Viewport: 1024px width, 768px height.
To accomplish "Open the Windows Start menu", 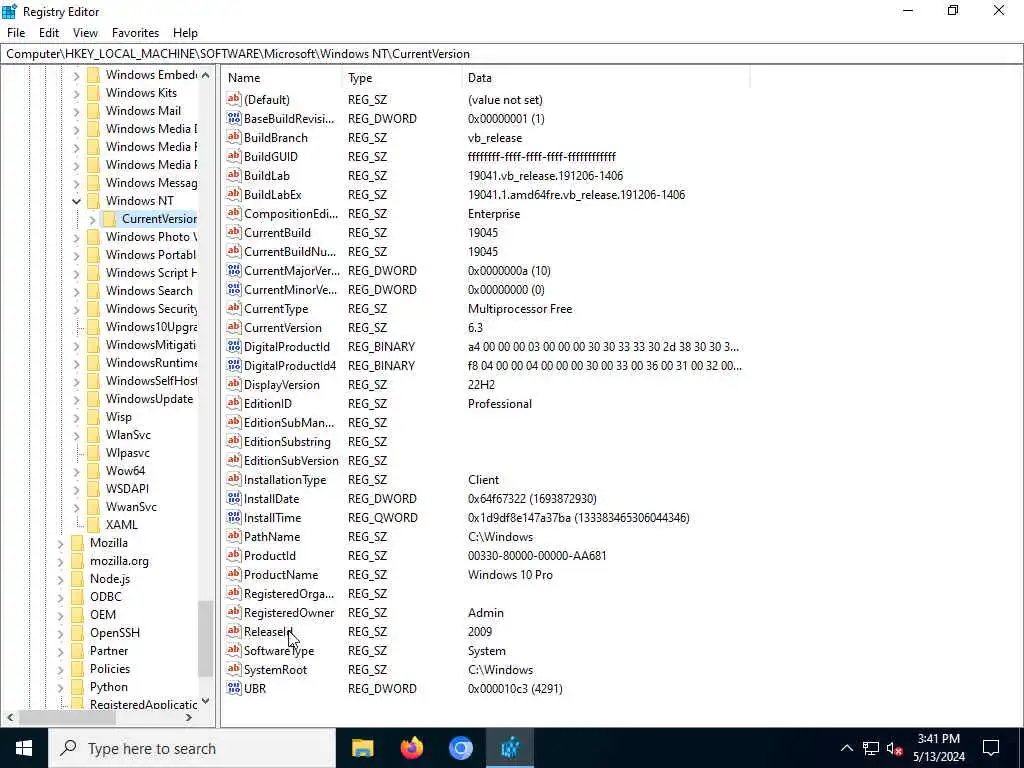I will pyautogui.click(x=24, y=748).
